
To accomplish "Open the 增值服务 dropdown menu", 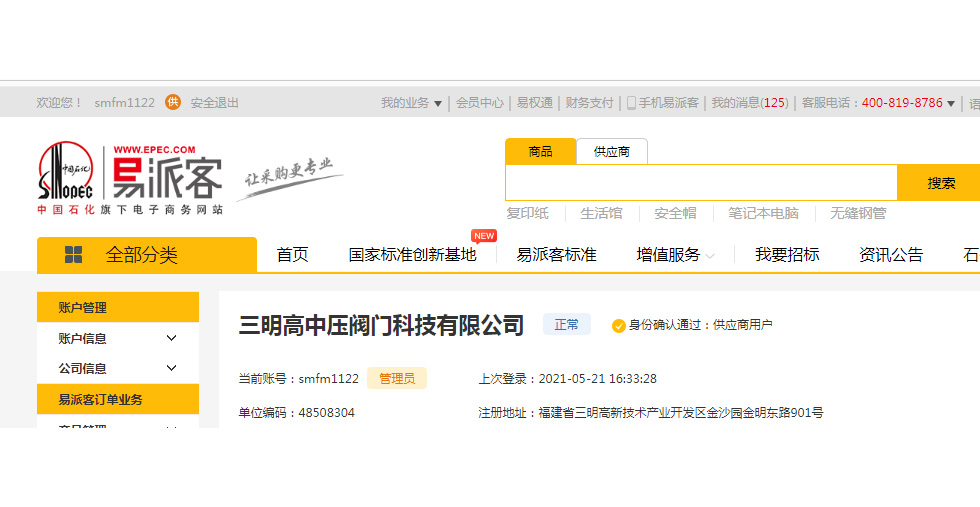I will click(675, 254).
